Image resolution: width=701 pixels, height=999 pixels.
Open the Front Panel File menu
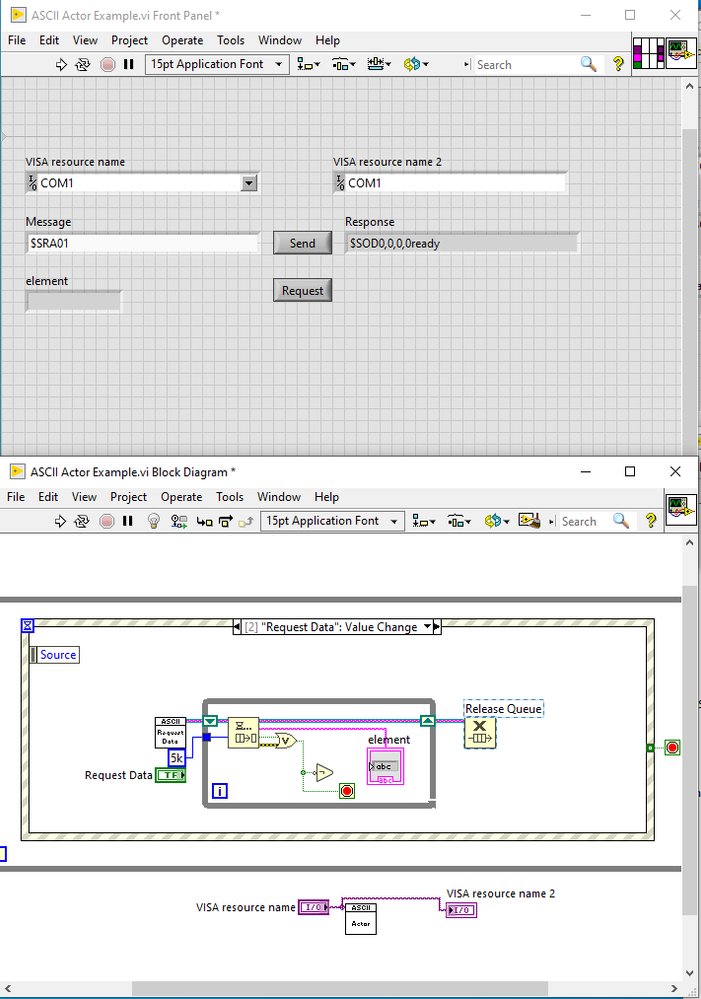[17, 40]
